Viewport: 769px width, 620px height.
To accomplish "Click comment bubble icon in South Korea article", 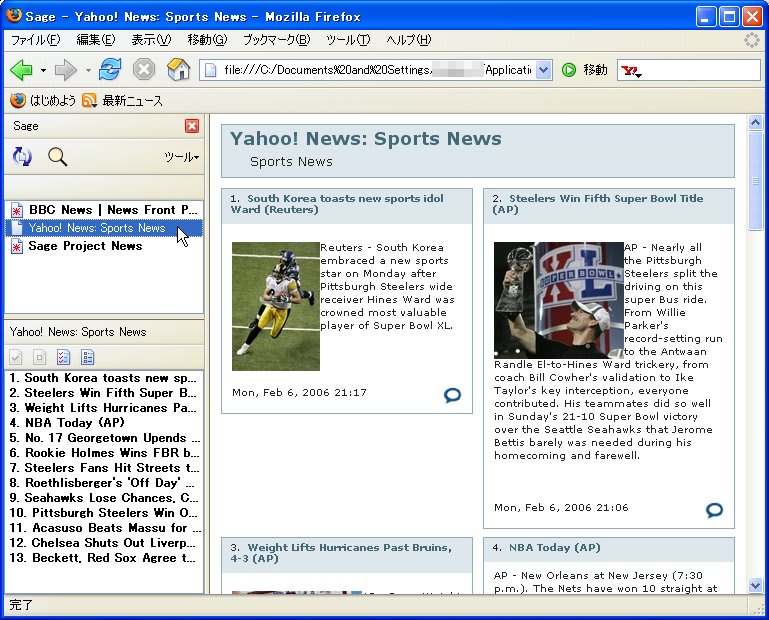I will (452, 395).
